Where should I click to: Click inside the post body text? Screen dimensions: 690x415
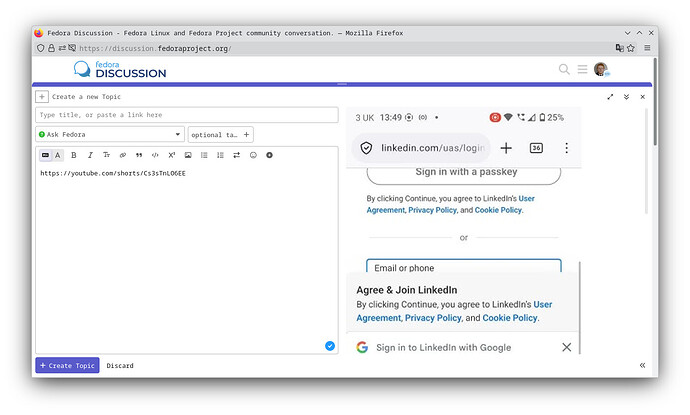pyautogui.click(x=187, y=260)
